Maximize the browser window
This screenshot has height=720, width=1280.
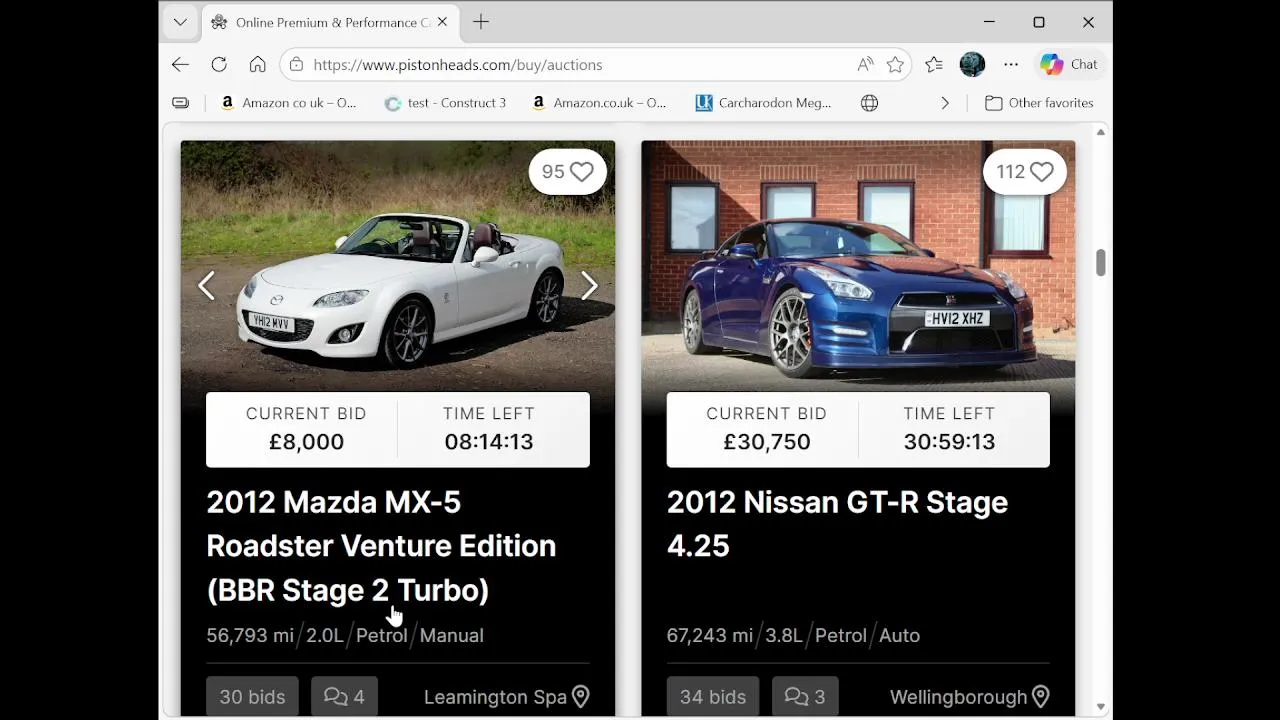click(x=1039, y=22)
